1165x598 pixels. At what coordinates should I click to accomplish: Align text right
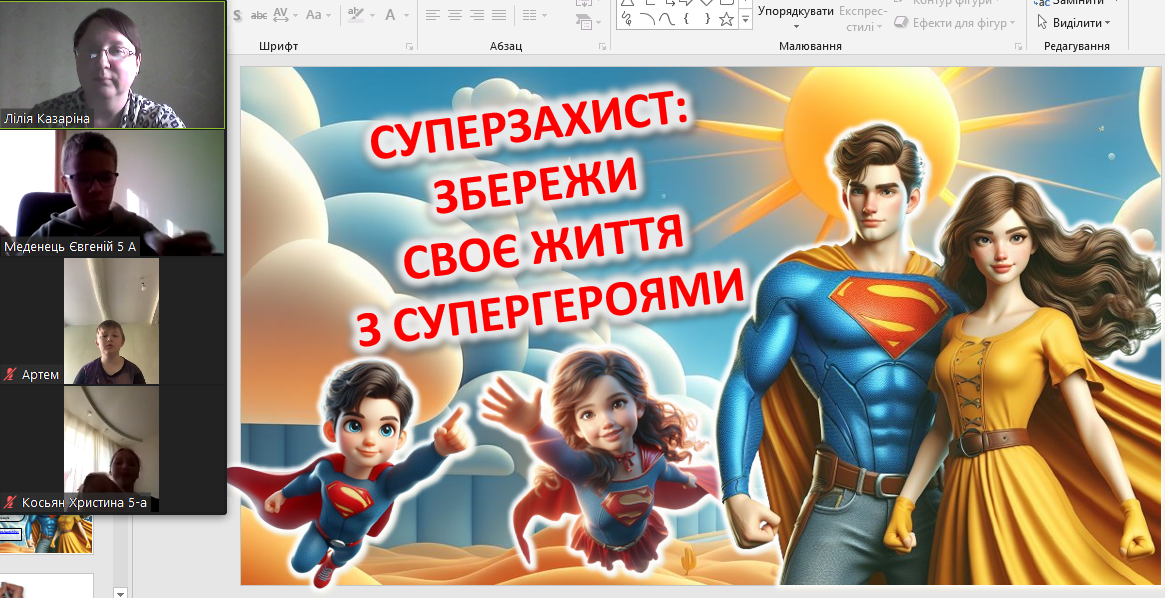click(x=477, y=15)
